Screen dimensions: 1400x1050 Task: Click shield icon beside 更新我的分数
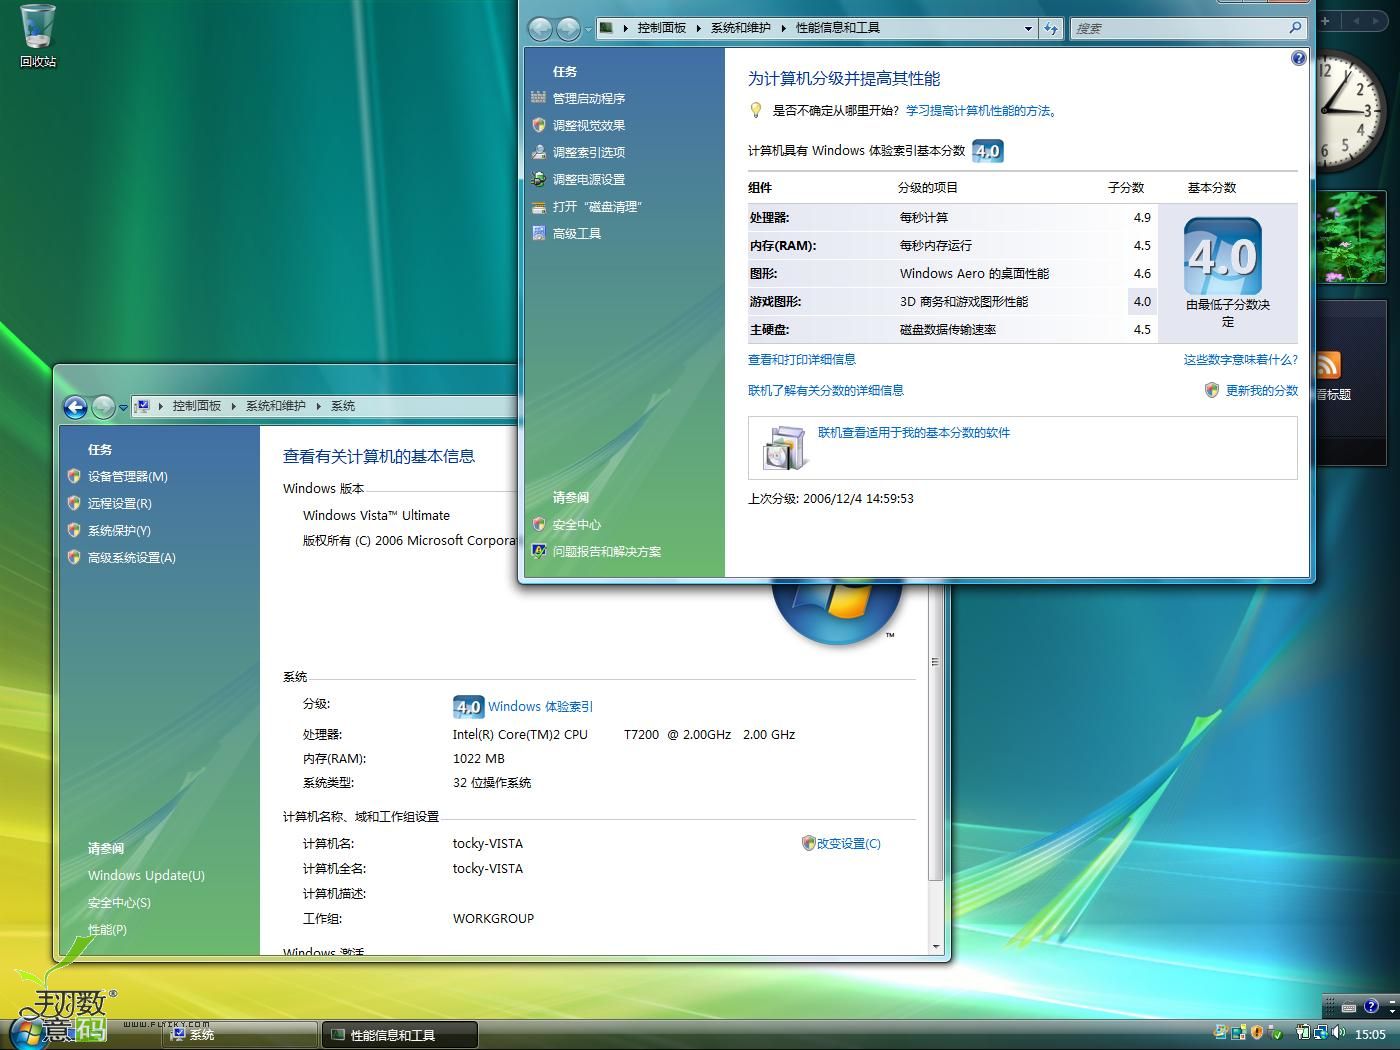tap(1212, 390)
